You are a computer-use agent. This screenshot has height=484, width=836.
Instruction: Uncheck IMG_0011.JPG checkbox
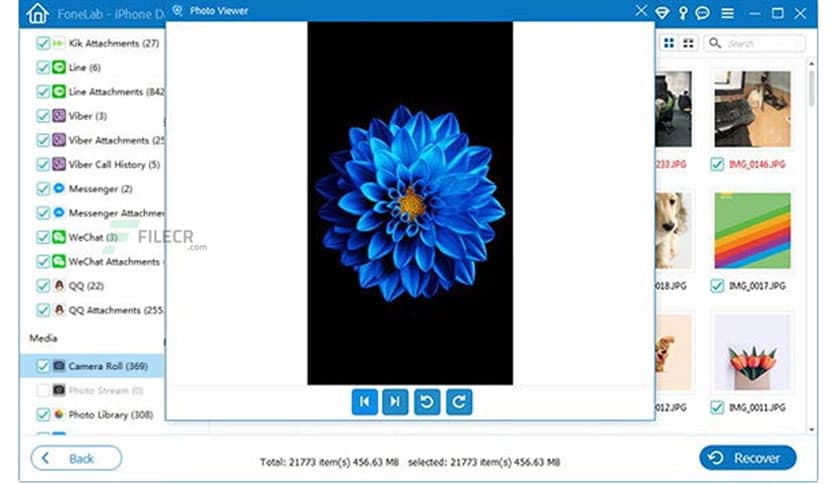(x=717, y=407)
